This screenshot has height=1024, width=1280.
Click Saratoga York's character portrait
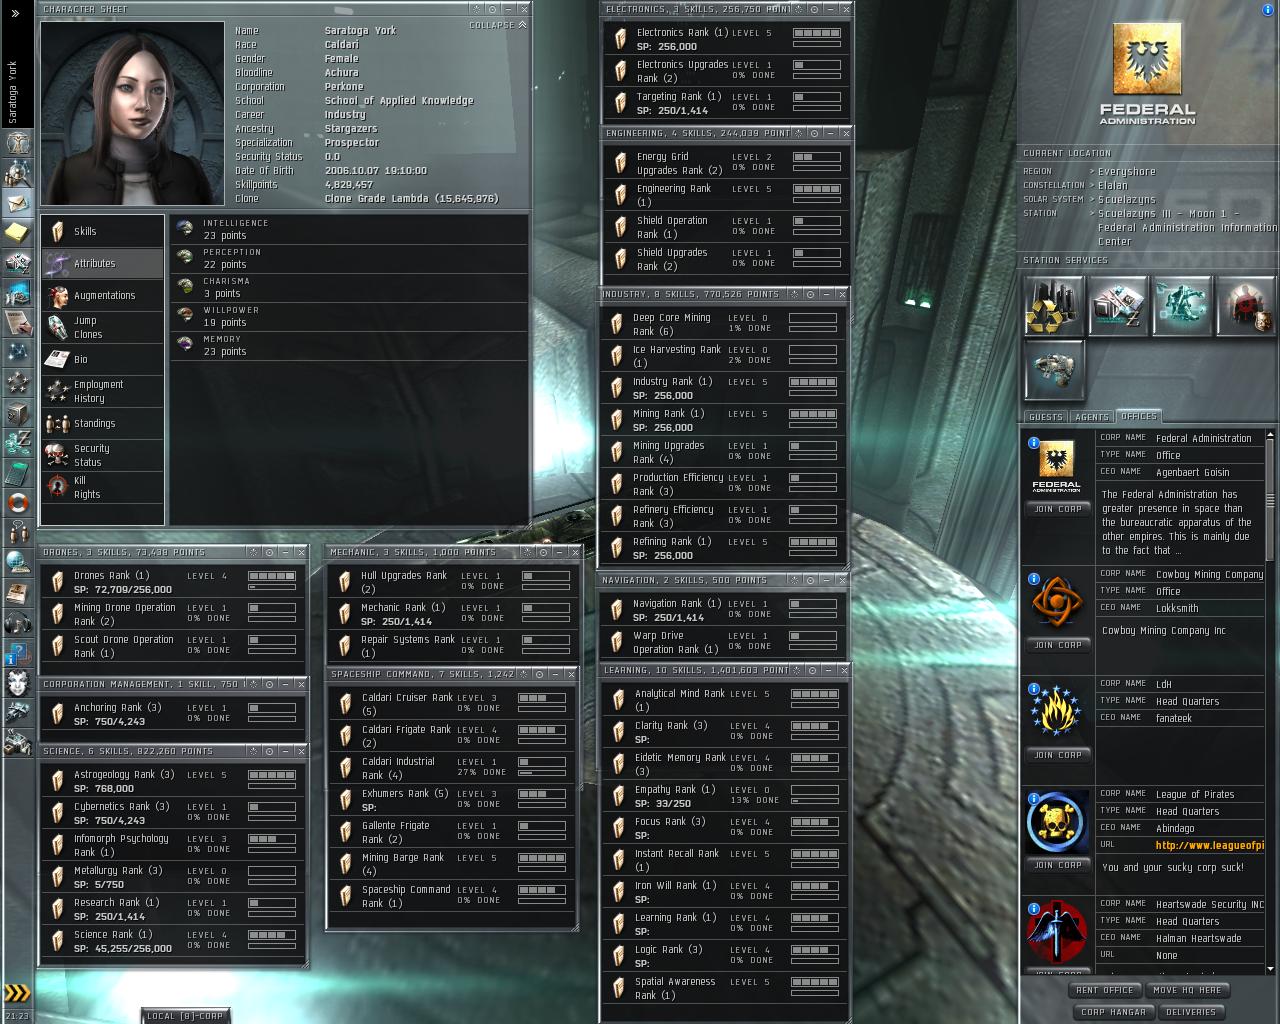tap(133, 114)
